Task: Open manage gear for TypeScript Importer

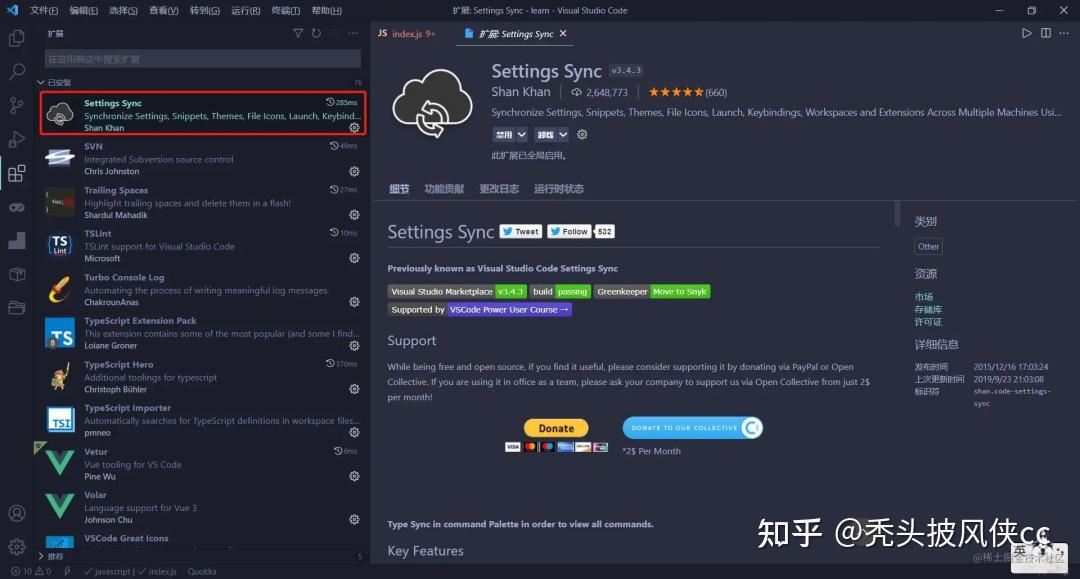Action: click(354, 432)
